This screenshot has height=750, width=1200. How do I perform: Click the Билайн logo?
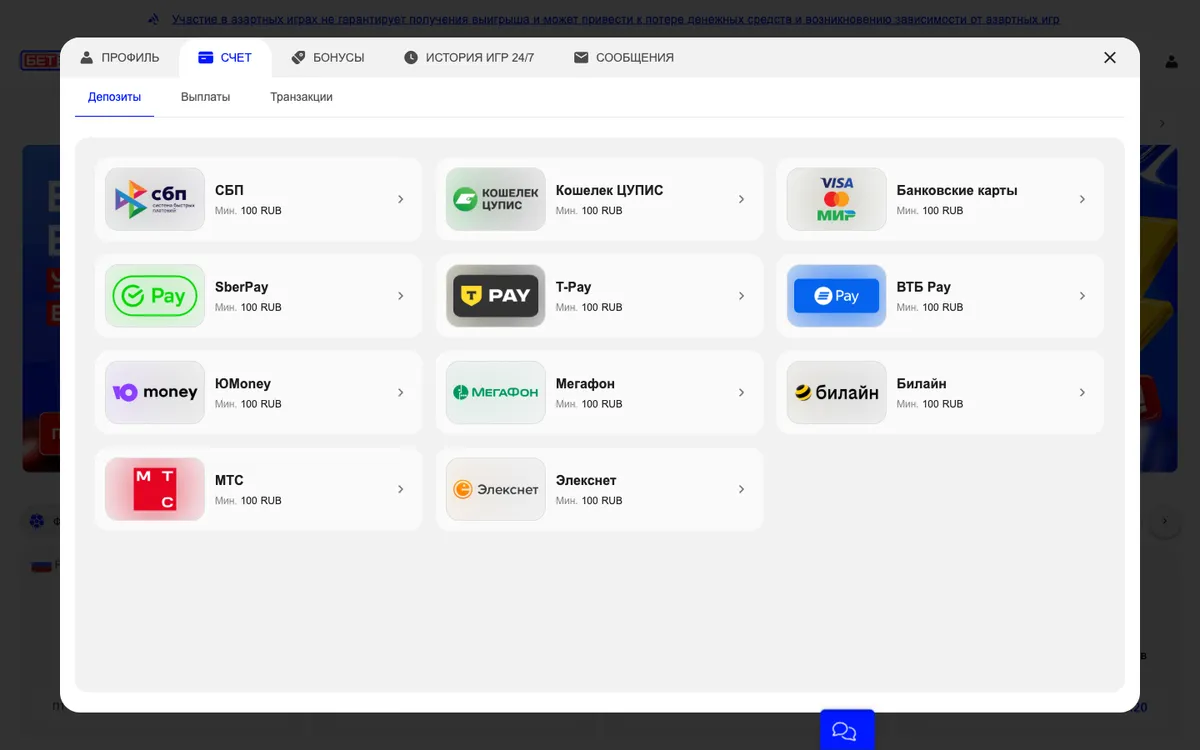tap(837, 392)
